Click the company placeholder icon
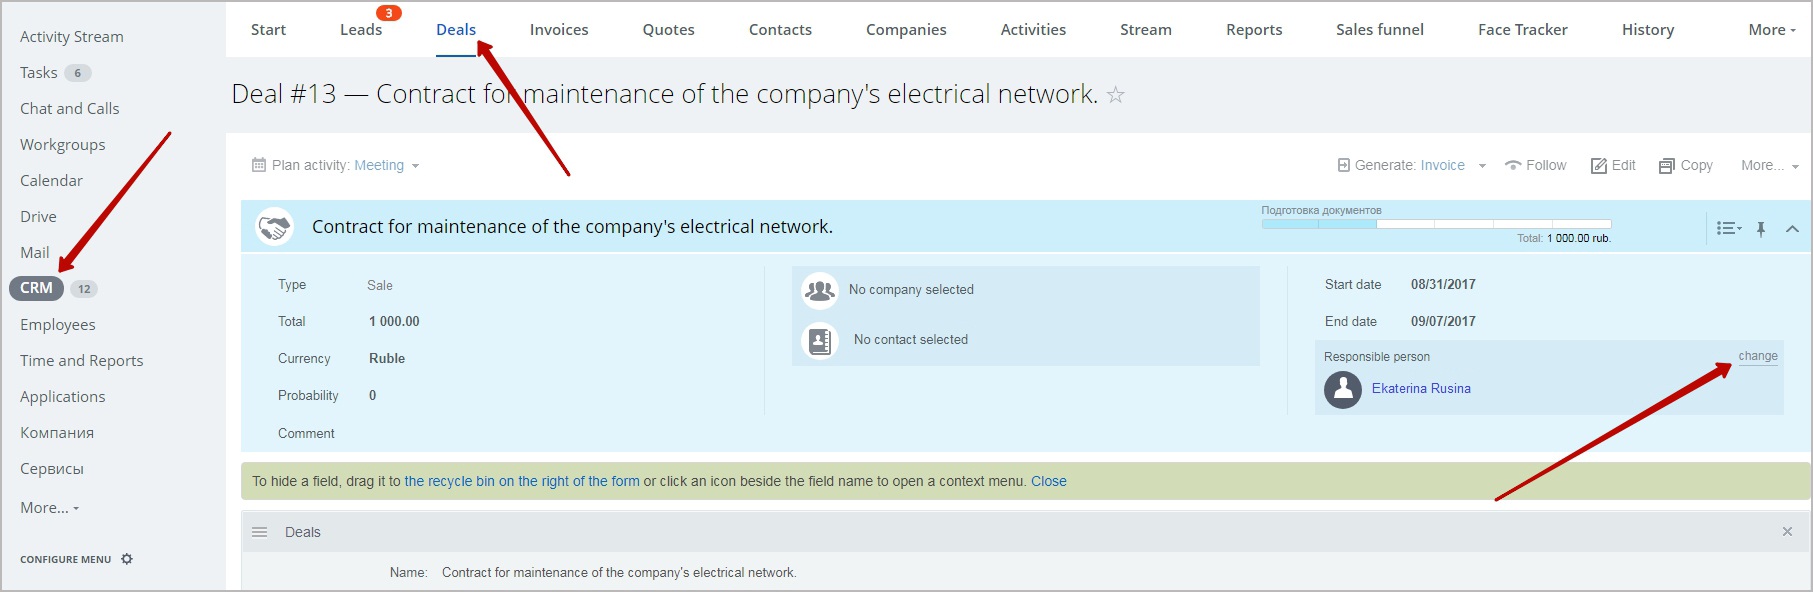This screenshot has height=592, width=1813. (820, 290)
